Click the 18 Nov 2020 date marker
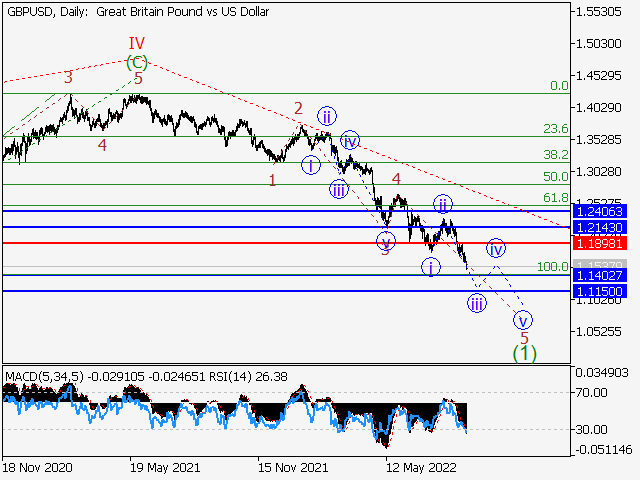The width and height of the screenshot is (640, 480). pyautogui.click(x=38, y=467)
